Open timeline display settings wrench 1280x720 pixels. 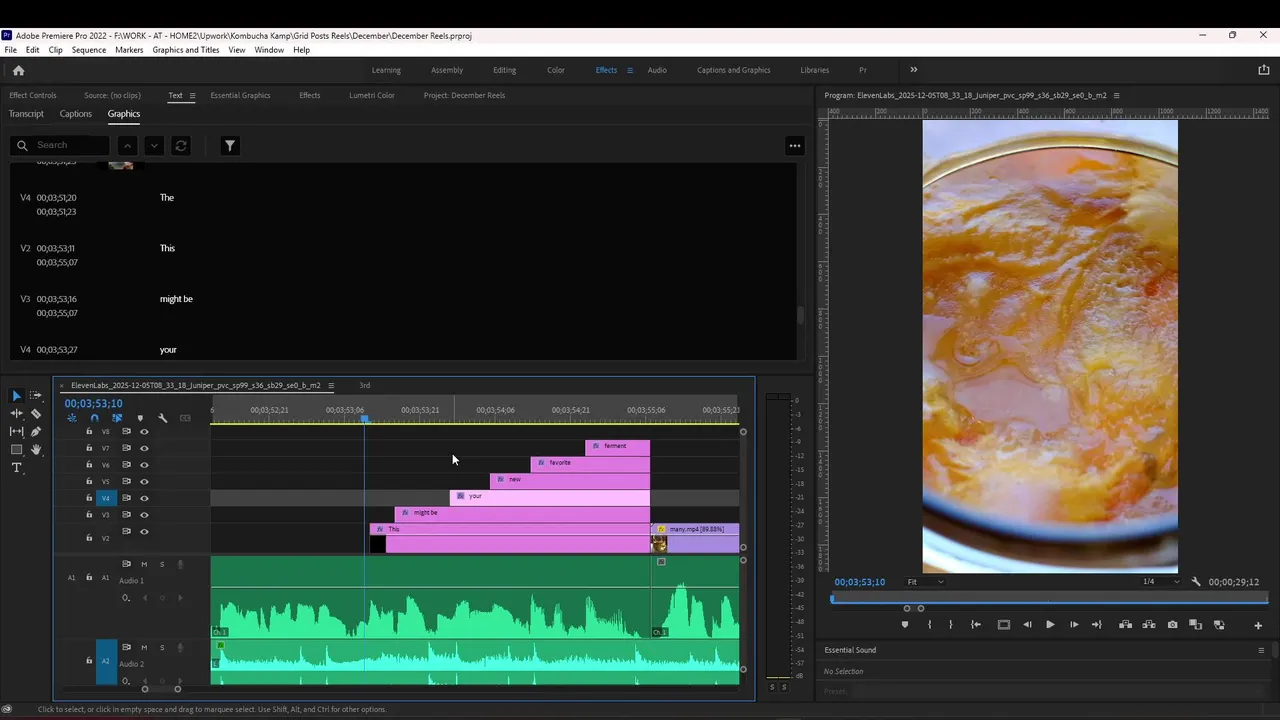pyautogui.click(x=162, y=418)
